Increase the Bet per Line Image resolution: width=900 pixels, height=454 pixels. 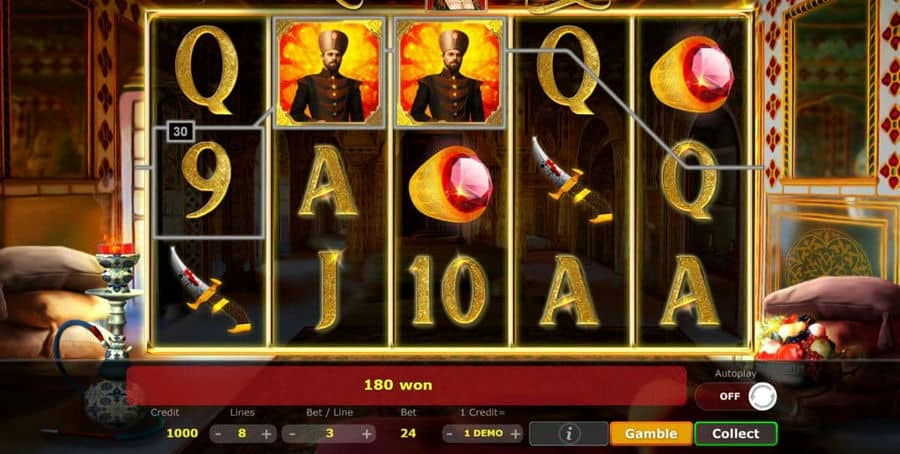pos(367,433)
